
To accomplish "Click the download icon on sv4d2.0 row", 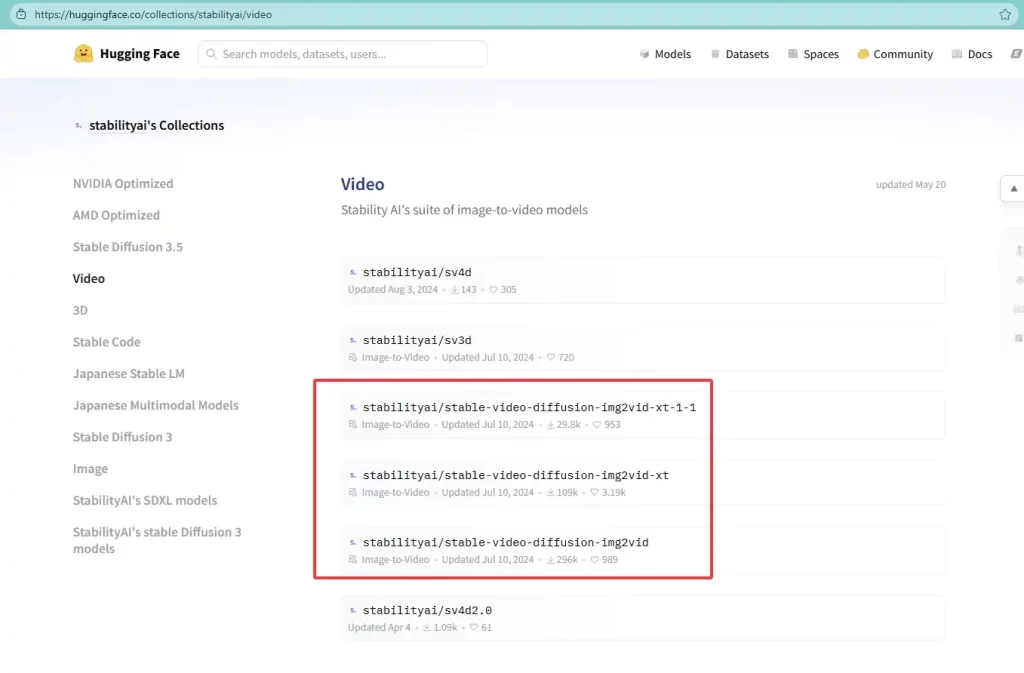I will [426, 628].
